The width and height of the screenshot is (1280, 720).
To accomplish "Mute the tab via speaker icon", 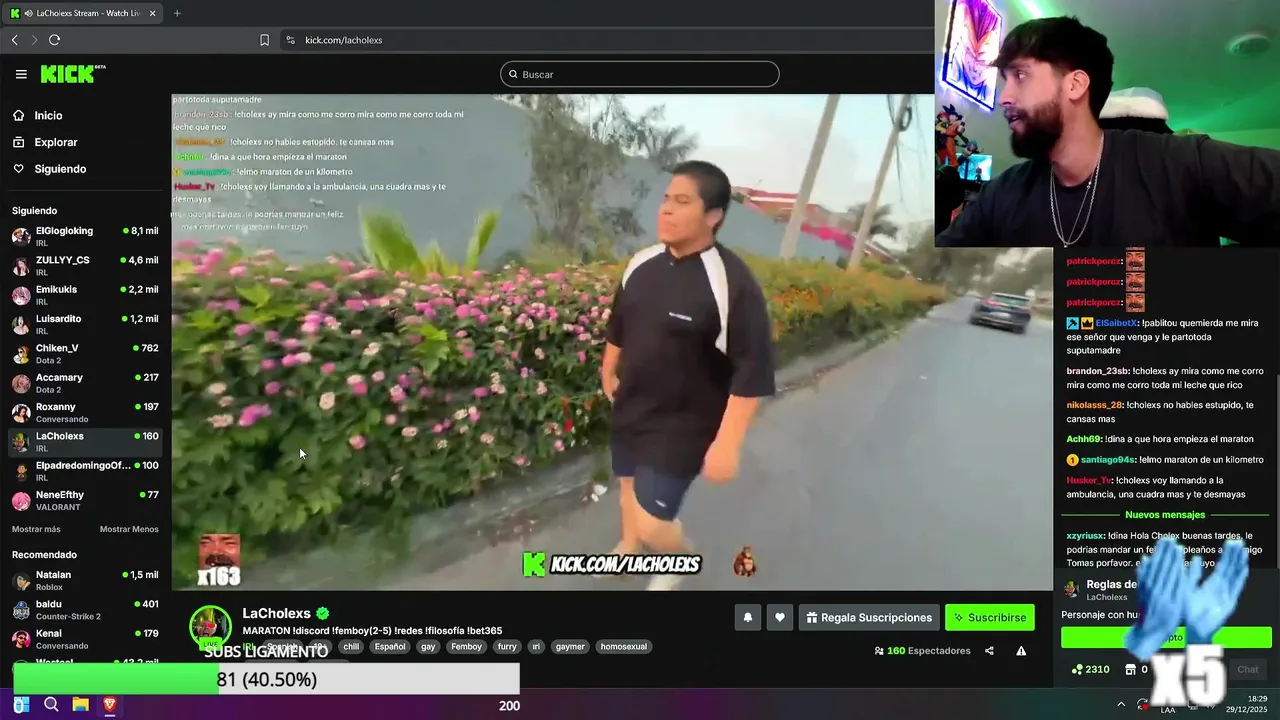I will 27,13.
